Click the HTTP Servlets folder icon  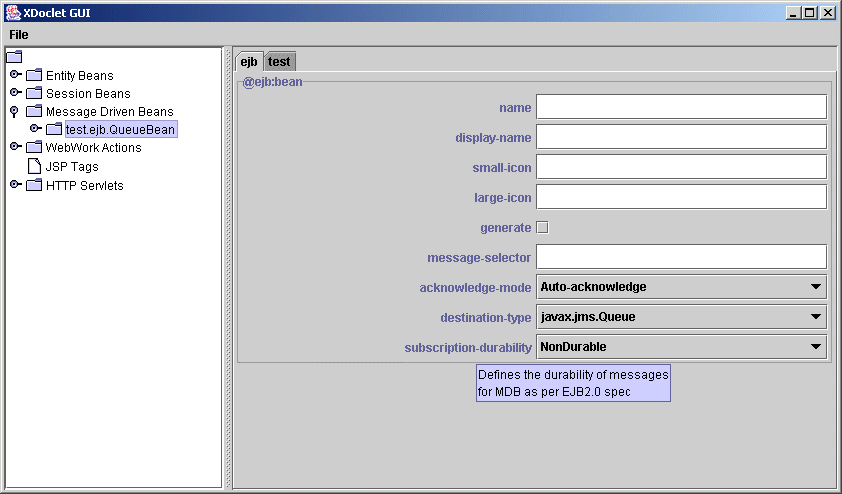34,185
